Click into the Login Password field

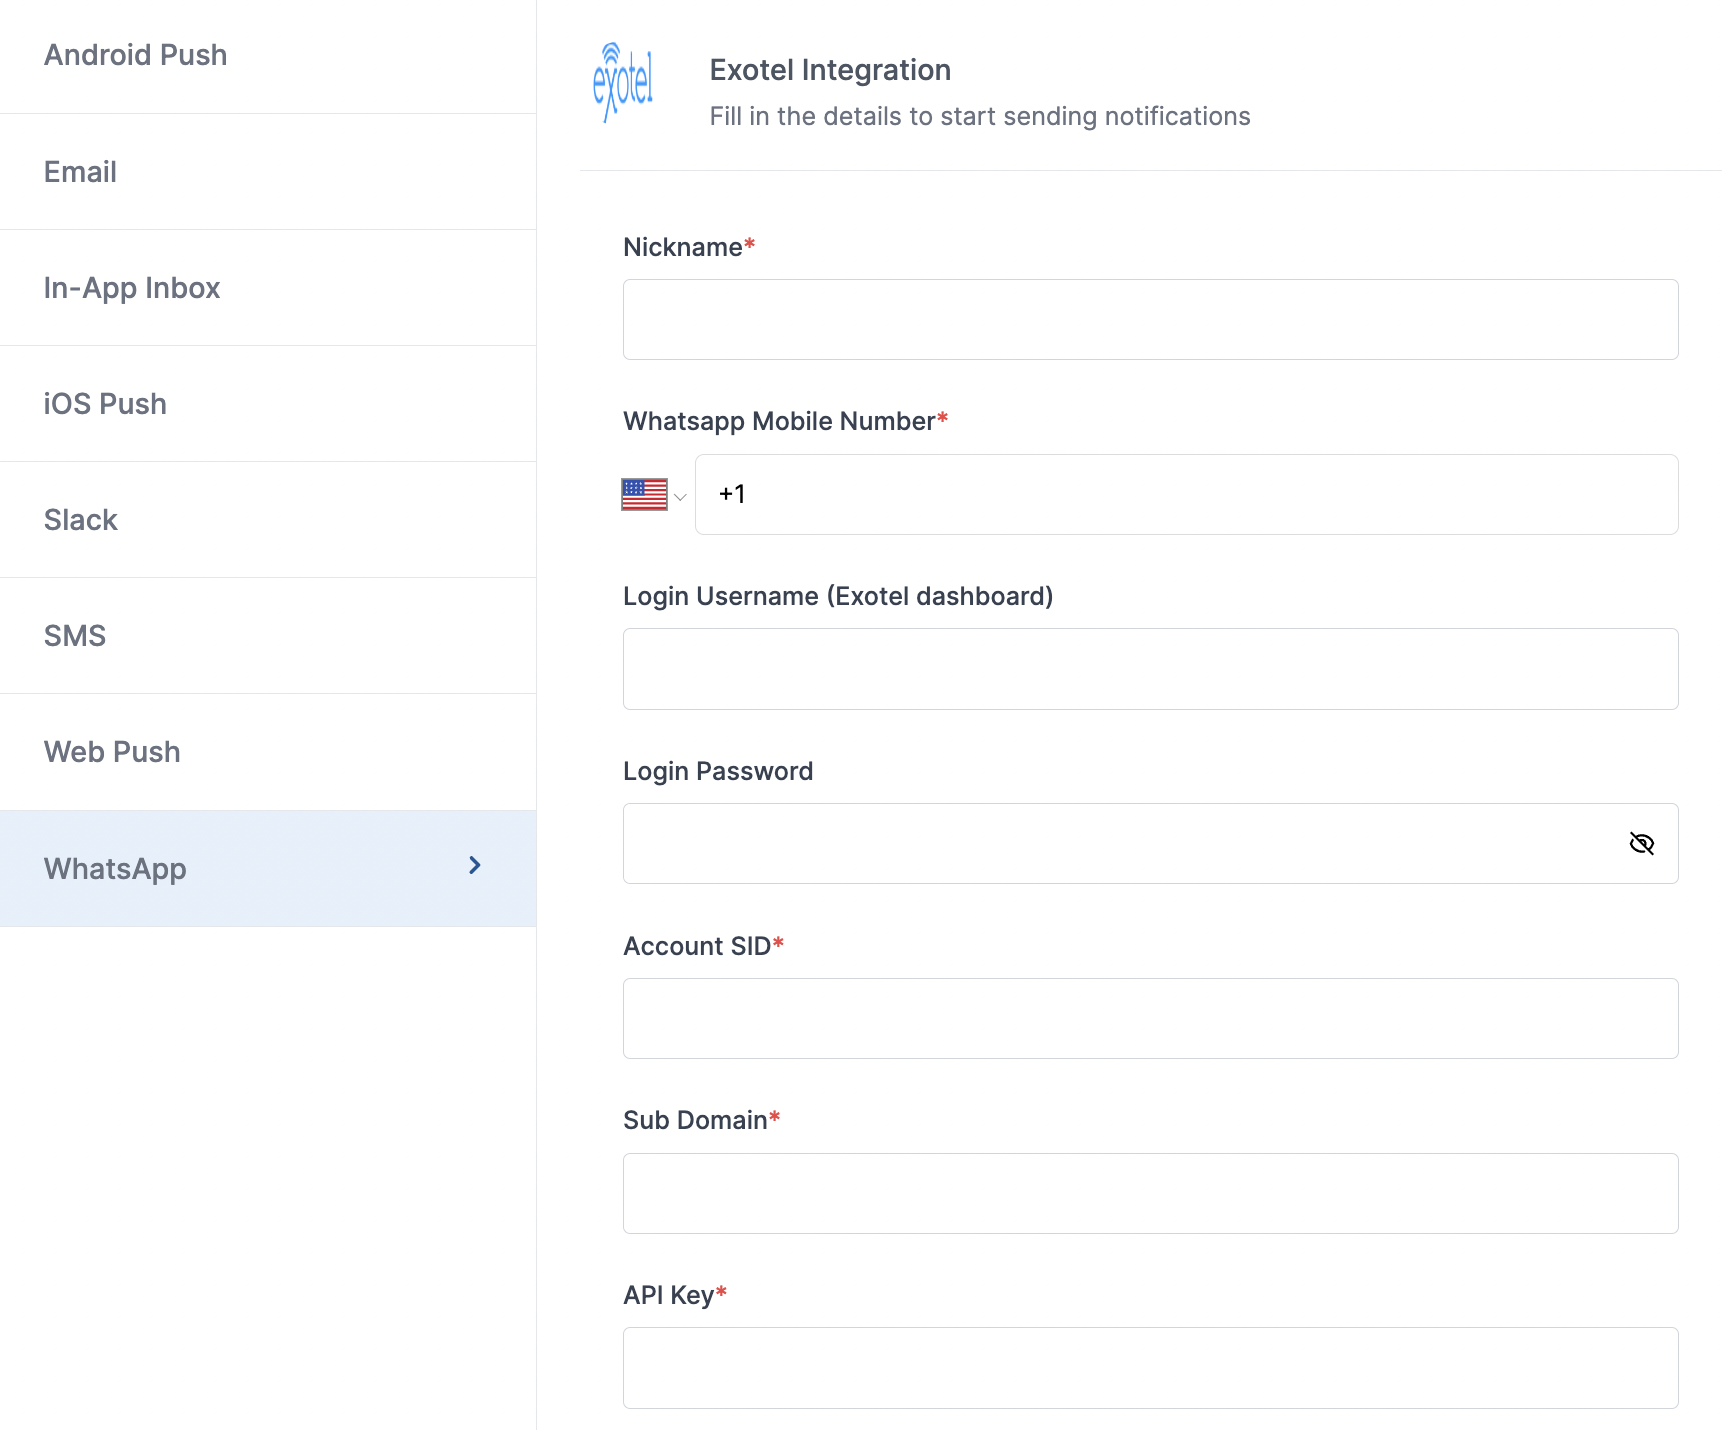1150,844
